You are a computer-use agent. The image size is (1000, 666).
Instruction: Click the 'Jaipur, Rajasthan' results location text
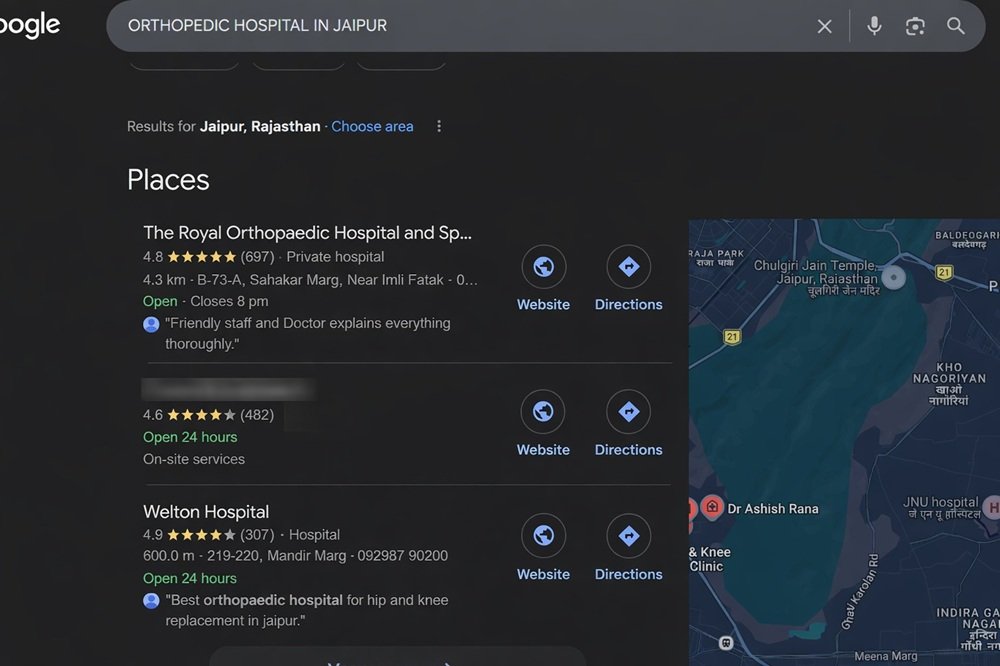pos(260,126)
